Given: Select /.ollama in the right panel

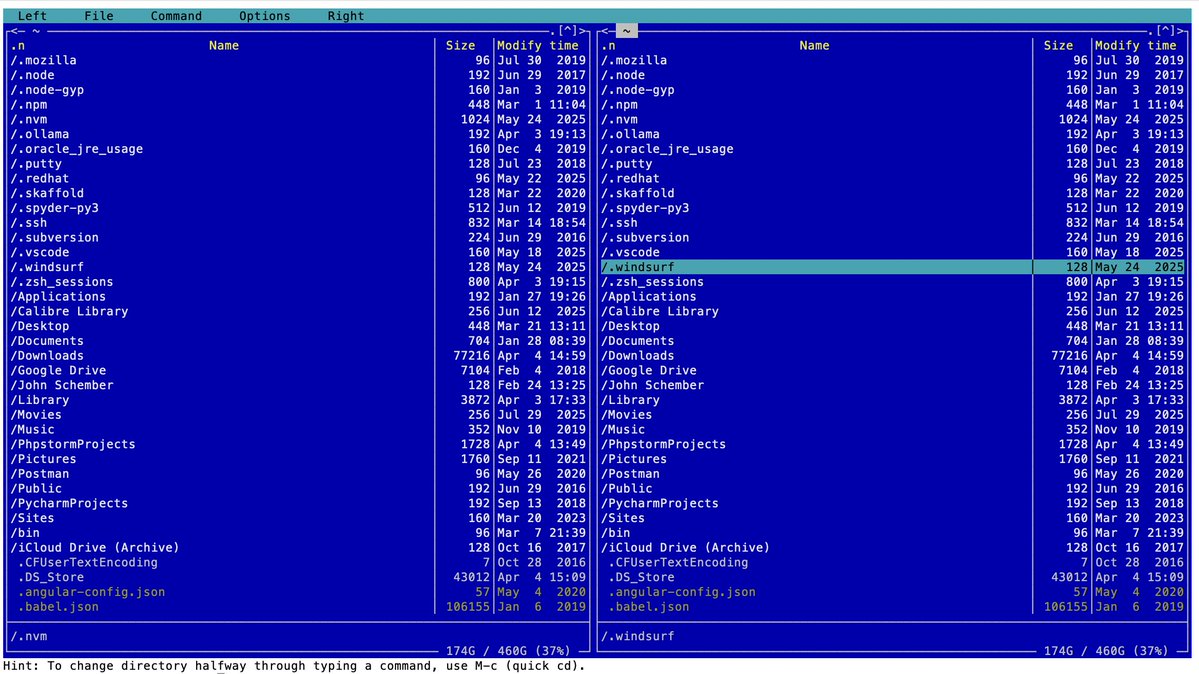Looking at the screenshot, I should (x=892, y=134).
